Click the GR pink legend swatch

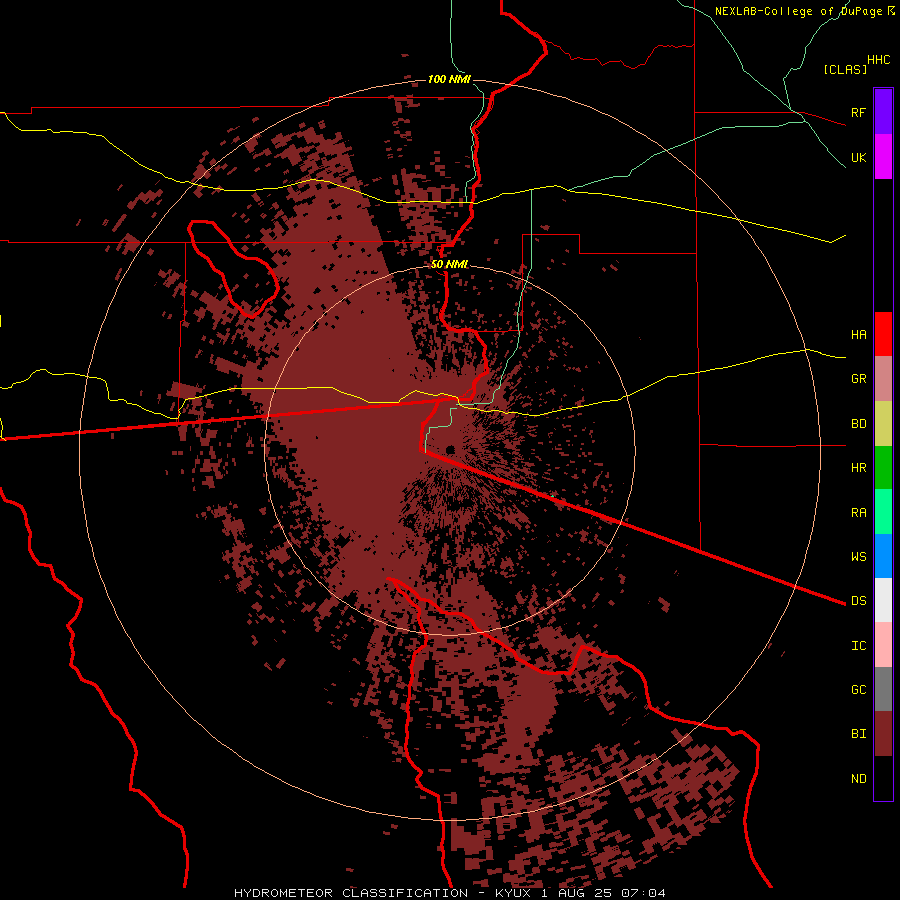pyautogui.click(x=883, y=379)
